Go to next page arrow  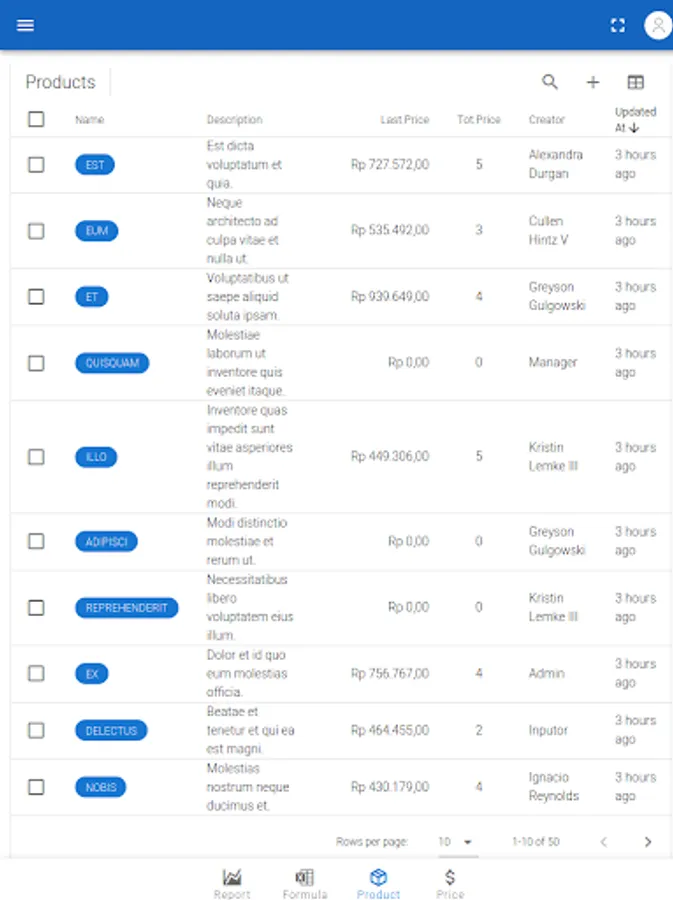coord(647,842)
